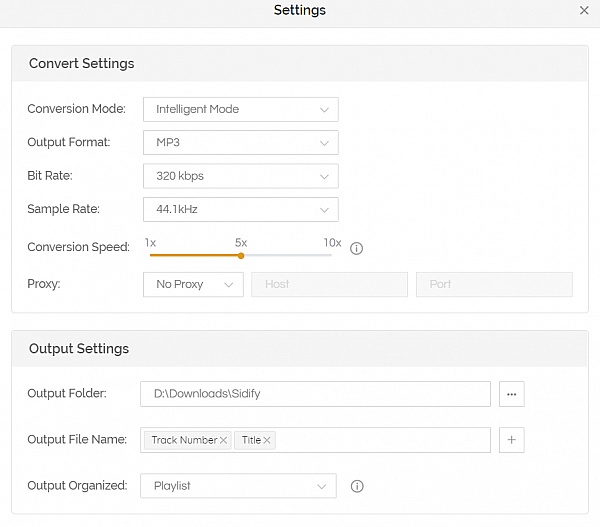600x527 pixels.
Task: Click the Conversion Speed slider handle
Action: coord(241,255)
